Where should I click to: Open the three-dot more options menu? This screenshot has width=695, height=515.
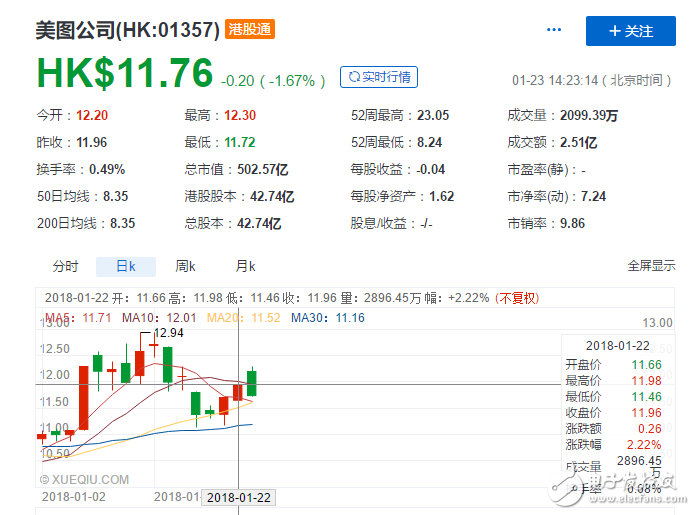553,30
